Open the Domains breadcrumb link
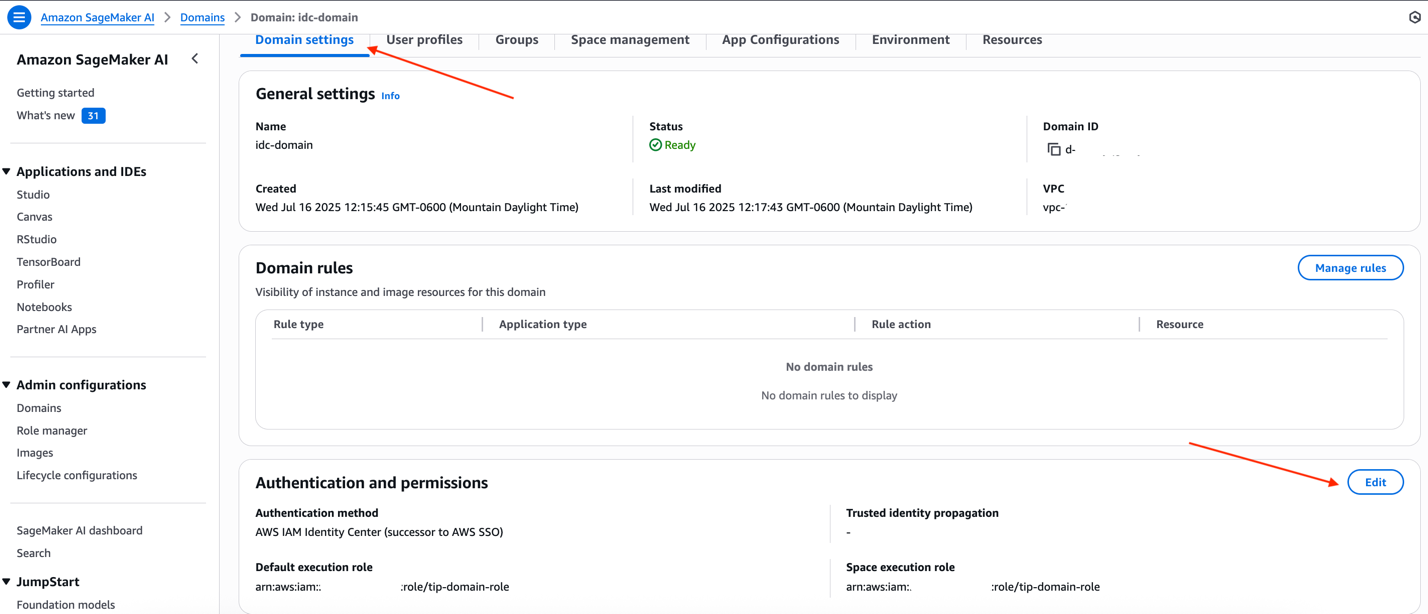This screenshot has width=1428, height=614. 202,17
